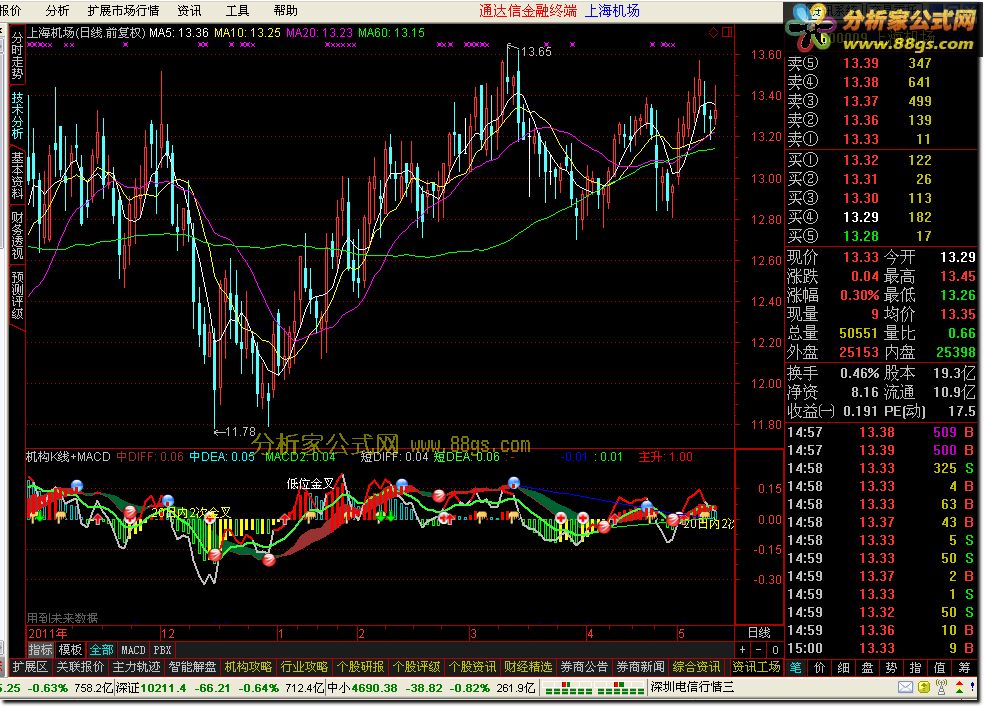Open 财经精选 link
The image size is (985, 707).
click(x=528, y=667)
